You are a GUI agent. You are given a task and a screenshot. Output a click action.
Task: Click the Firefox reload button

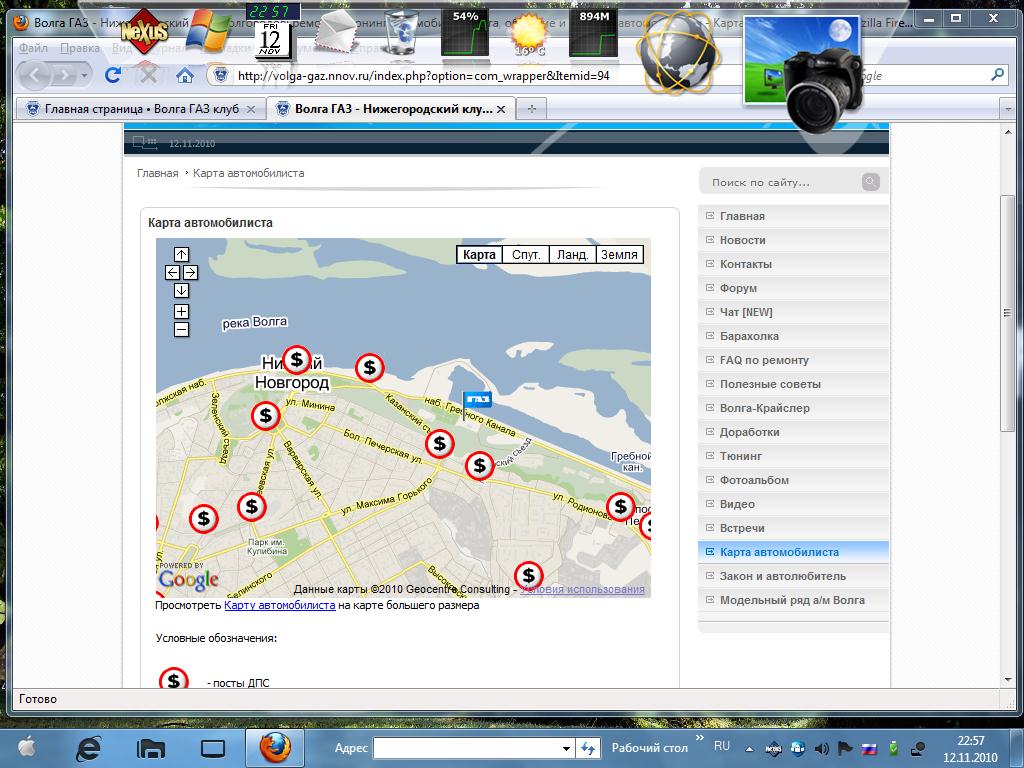pyautogui.click(x=112, y=75)
